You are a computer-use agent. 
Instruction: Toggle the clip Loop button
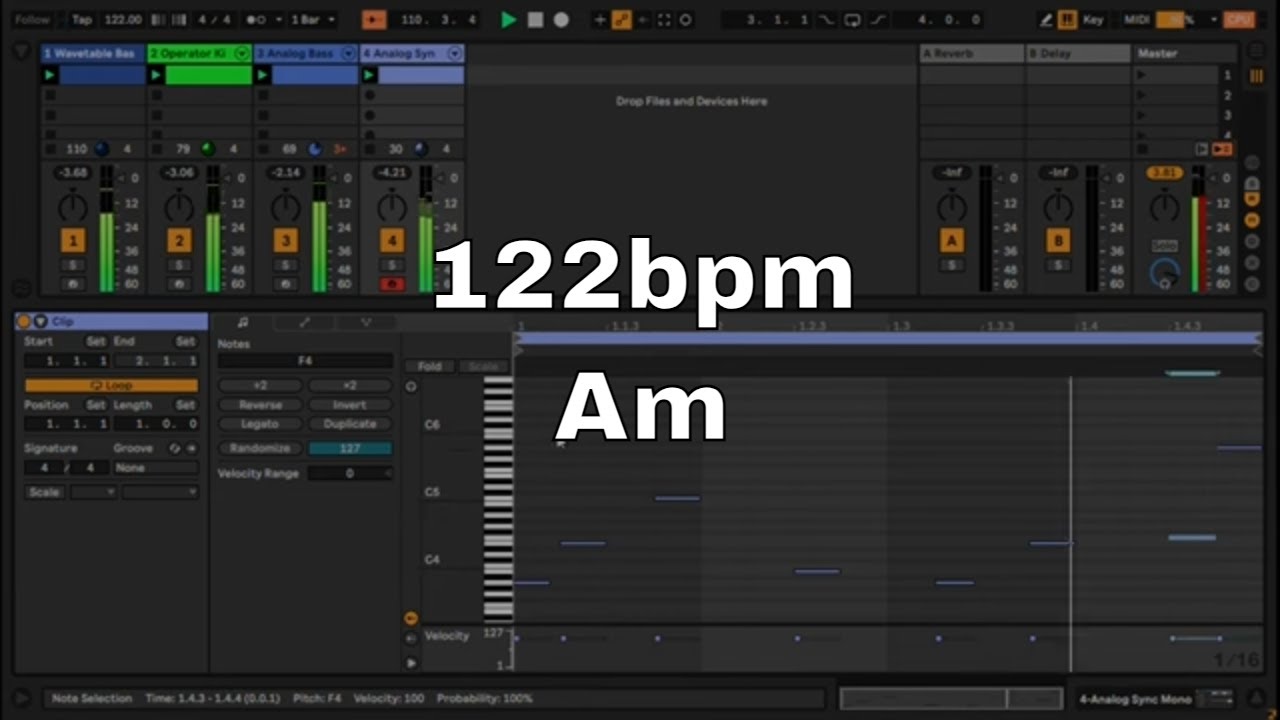[111, 385]
